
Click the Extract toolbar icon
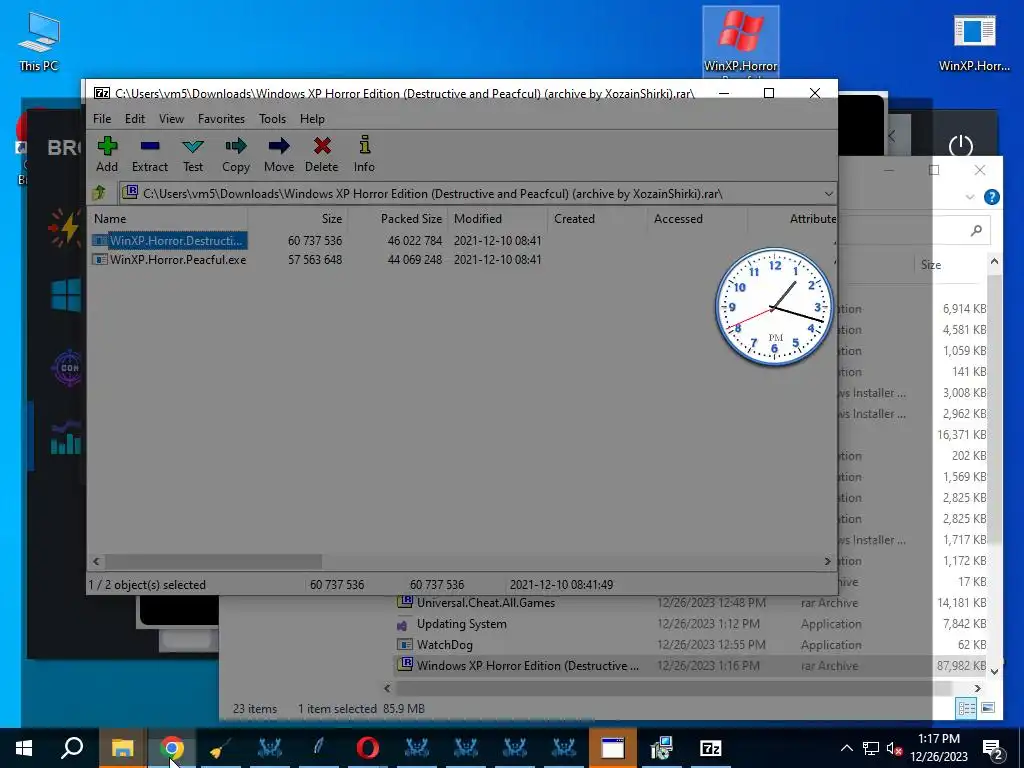(x=150, y=155)
